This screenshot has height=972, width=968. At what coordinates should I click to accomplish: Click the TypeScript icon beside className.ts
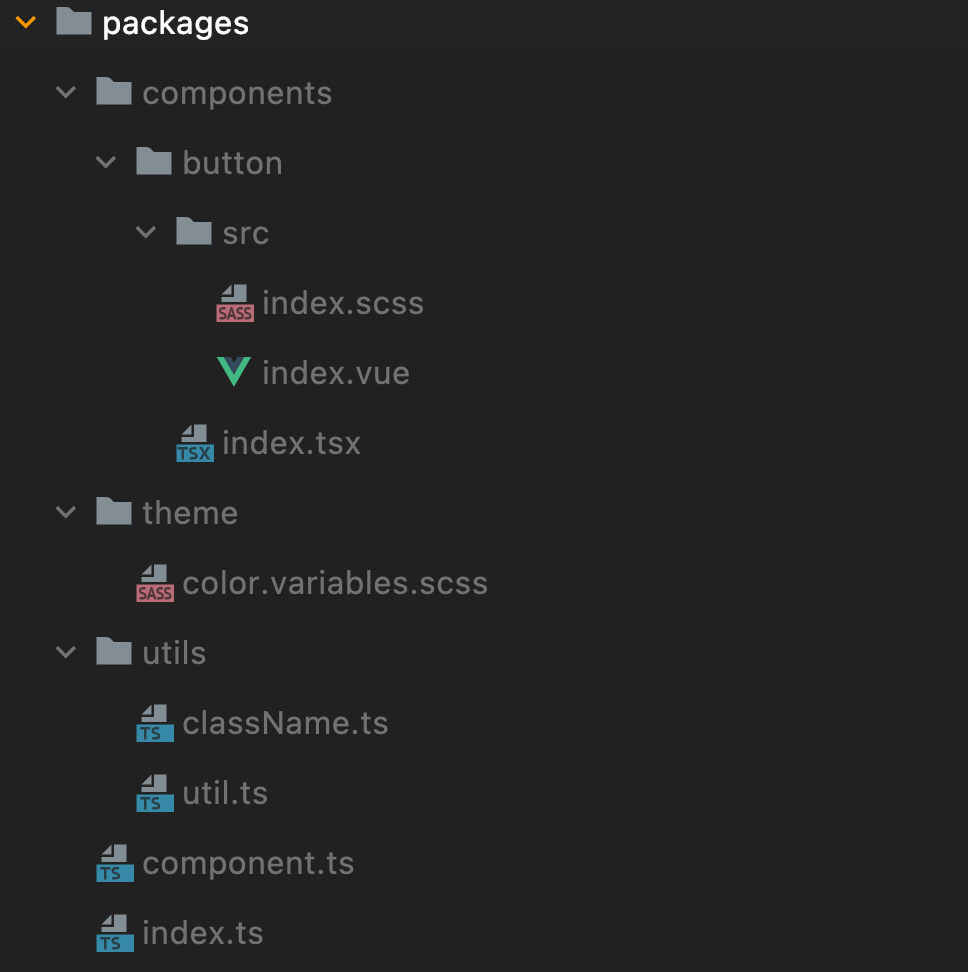(x=155, y=723)
